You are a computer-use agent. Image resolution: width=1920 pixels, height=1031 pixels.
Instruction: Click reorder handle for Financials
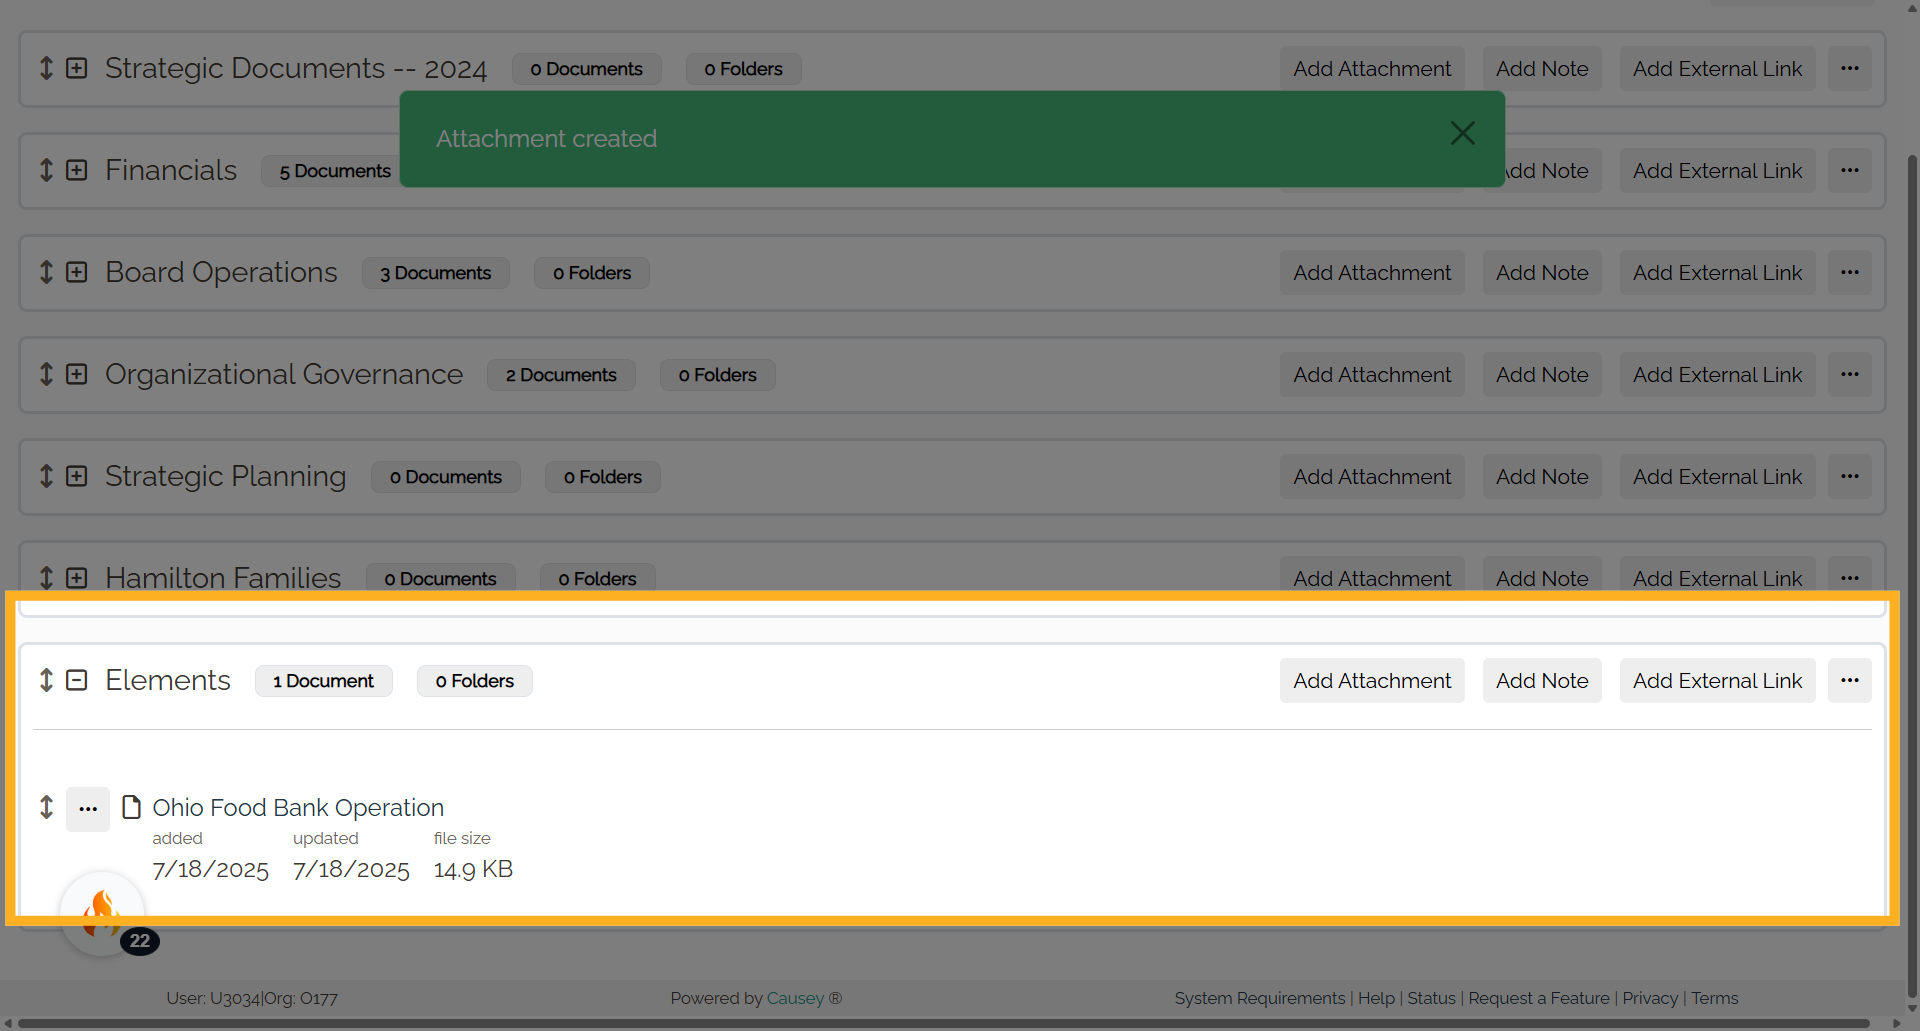tap(46, 170)
